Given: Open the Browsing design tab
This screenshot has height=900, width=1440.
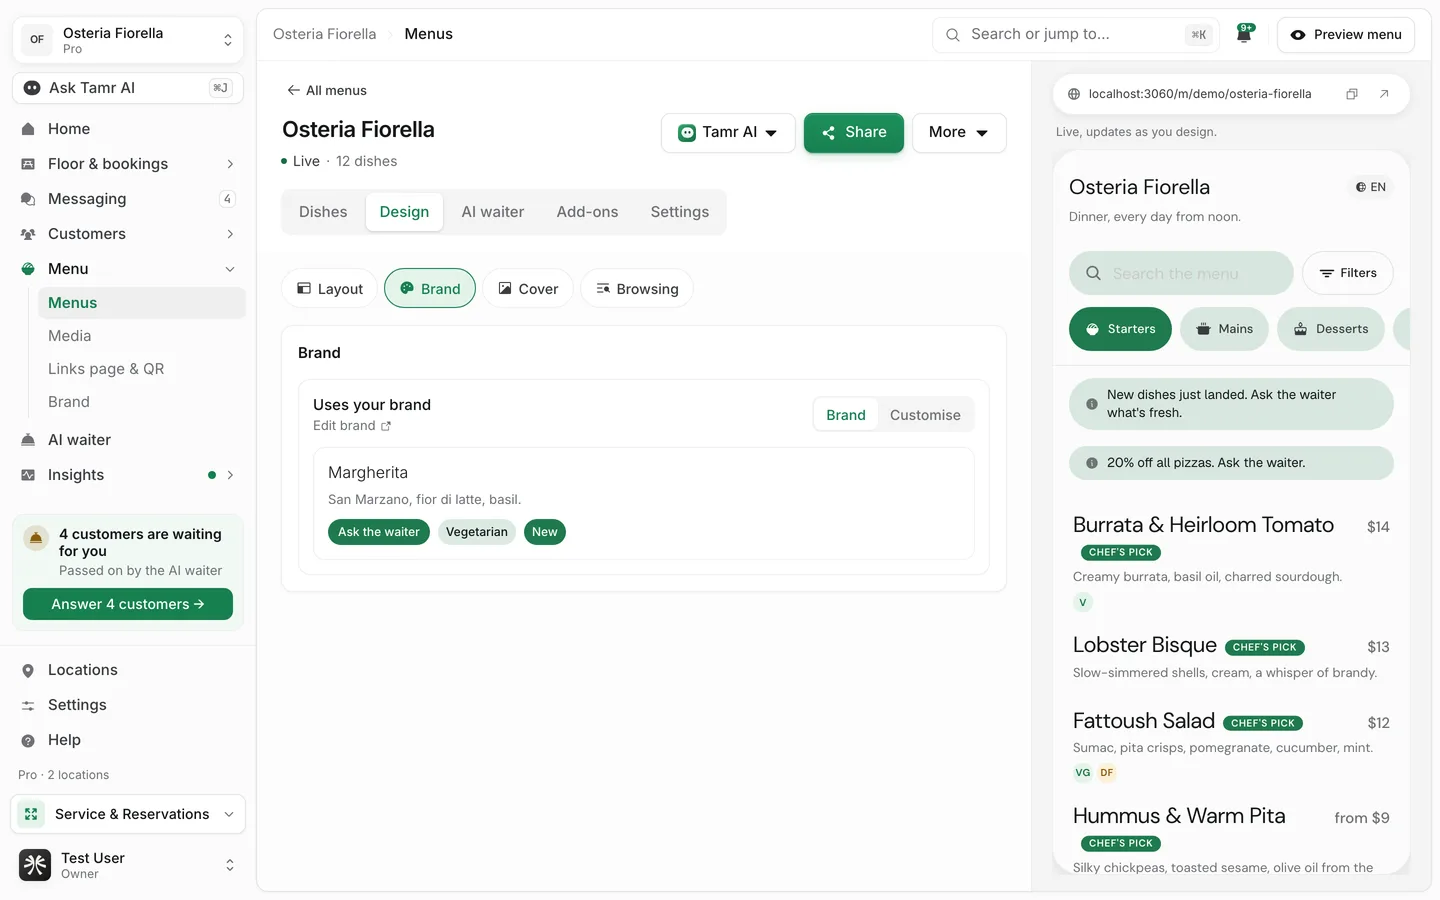Looking at the screenshot, I should pos(637,289).
